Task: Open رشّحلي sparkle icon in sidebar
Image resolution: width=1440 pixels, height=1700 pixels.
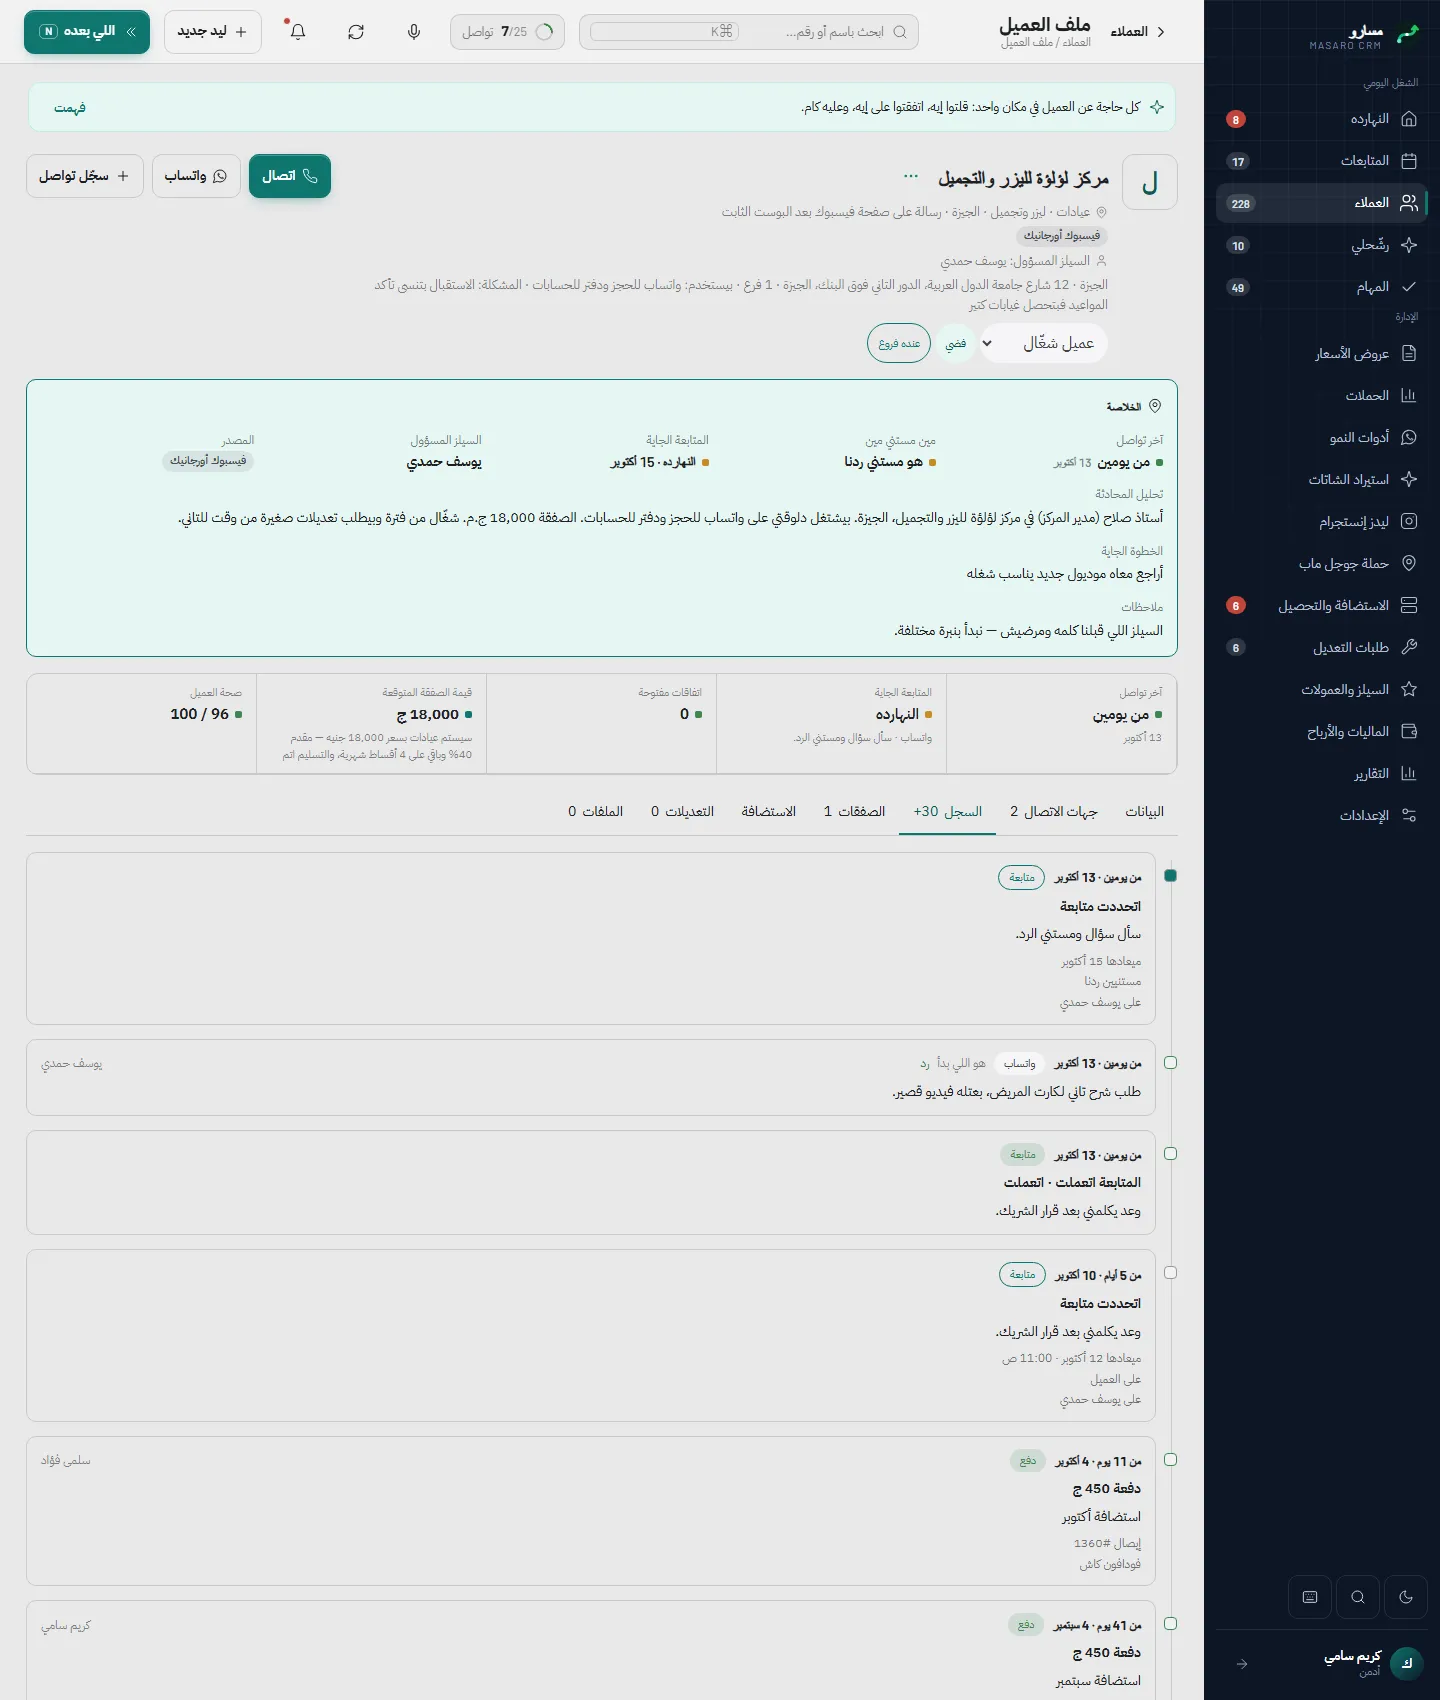Action: [1409, 245]
